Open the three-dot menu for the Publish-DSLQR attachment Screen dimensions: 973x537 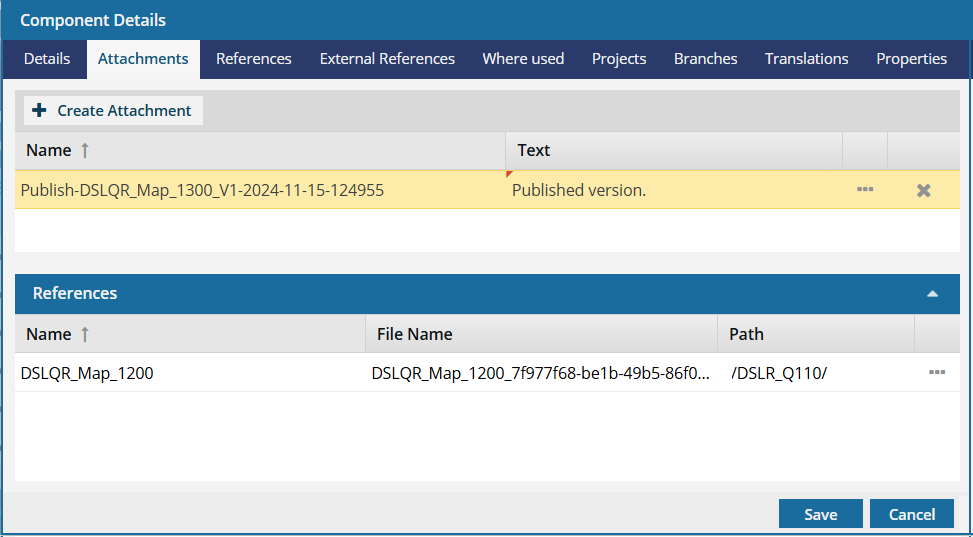pos(865,189)
